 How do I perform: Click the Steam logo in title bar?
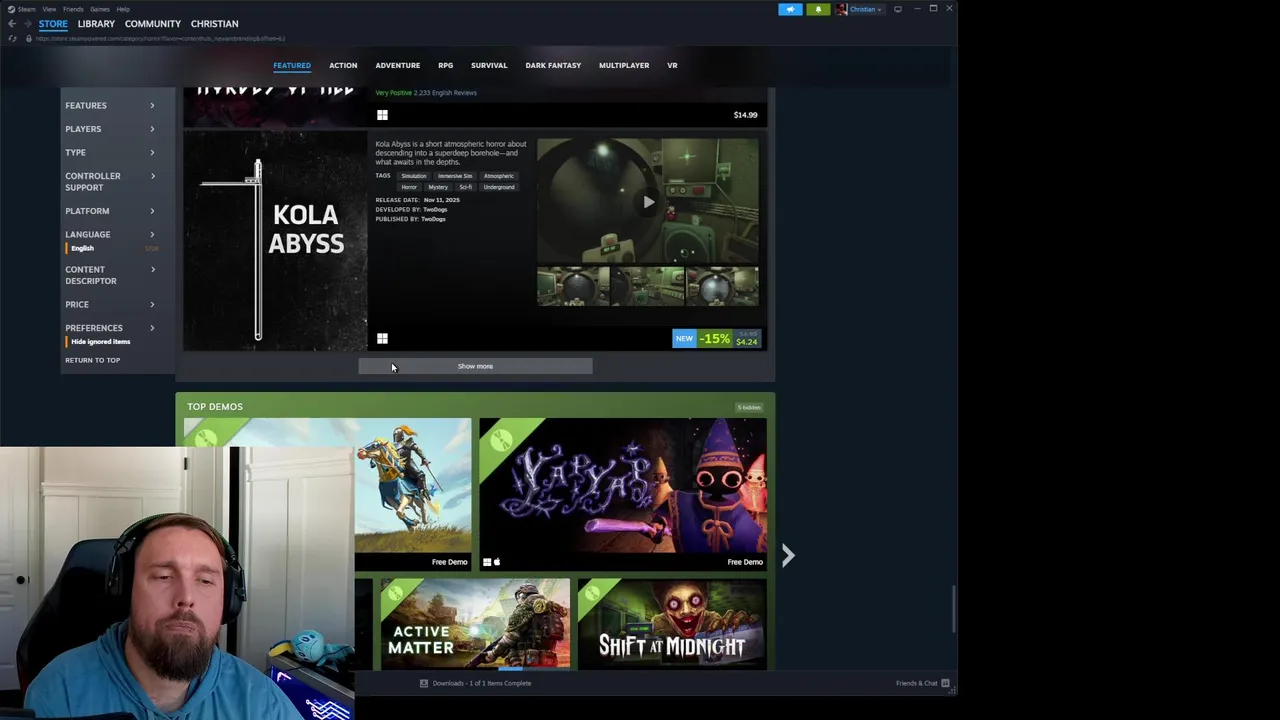(12, 9)
